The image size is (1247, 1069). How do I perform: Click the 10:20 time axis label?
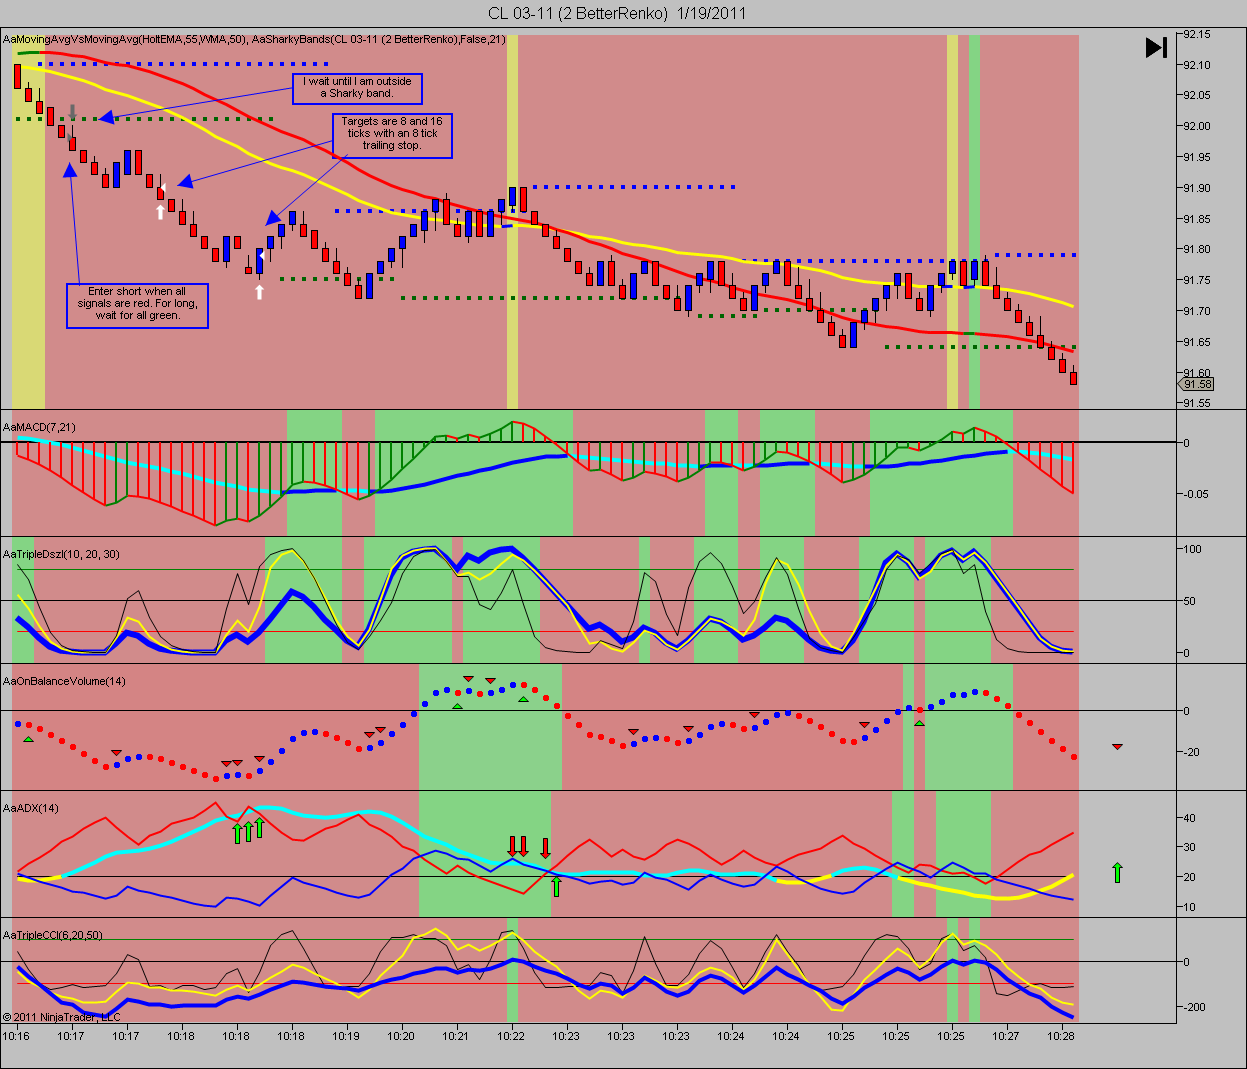pos(401,1036)
